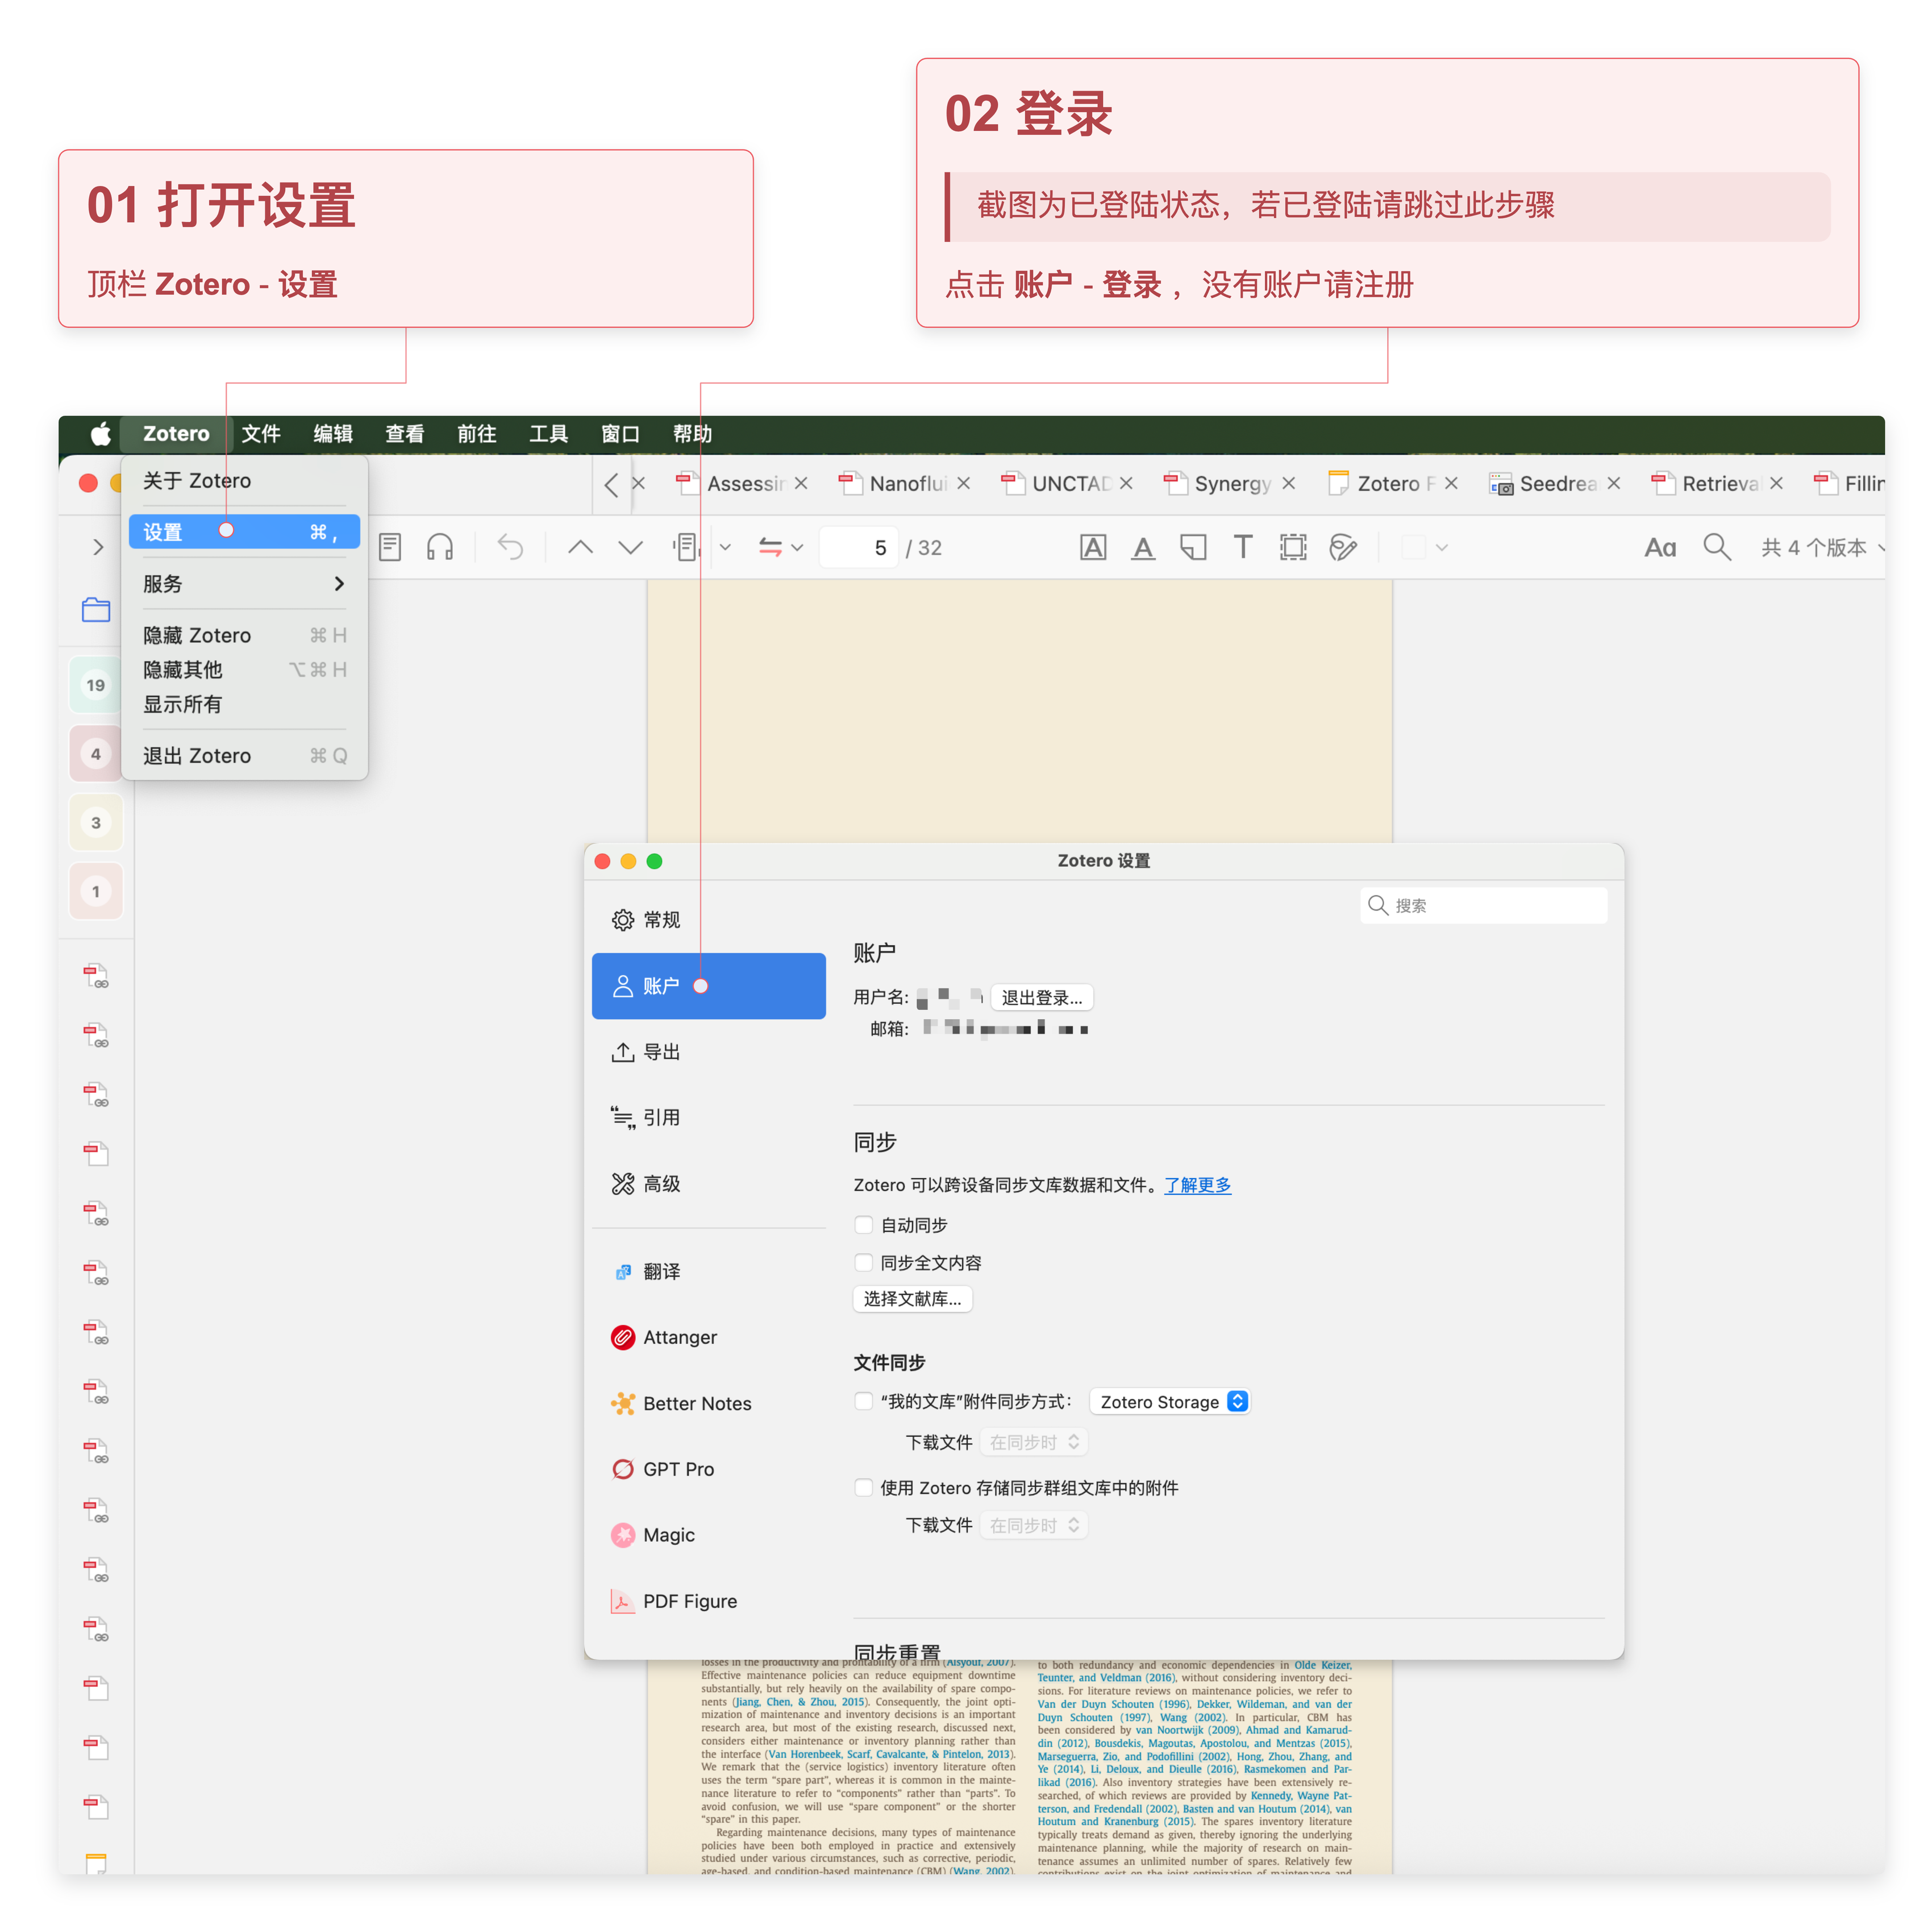This screenshot has width=1932, height=1929.
Task: Close the Retrieva tab
Action: click(x=1776, y=484)
